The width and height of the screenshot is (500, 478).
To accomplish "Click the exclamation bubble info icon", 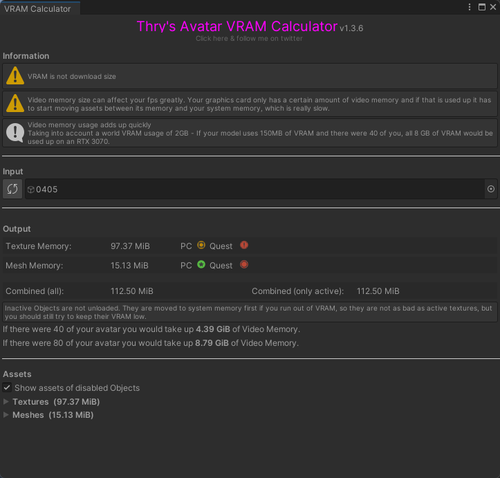I will pos(15,133).
